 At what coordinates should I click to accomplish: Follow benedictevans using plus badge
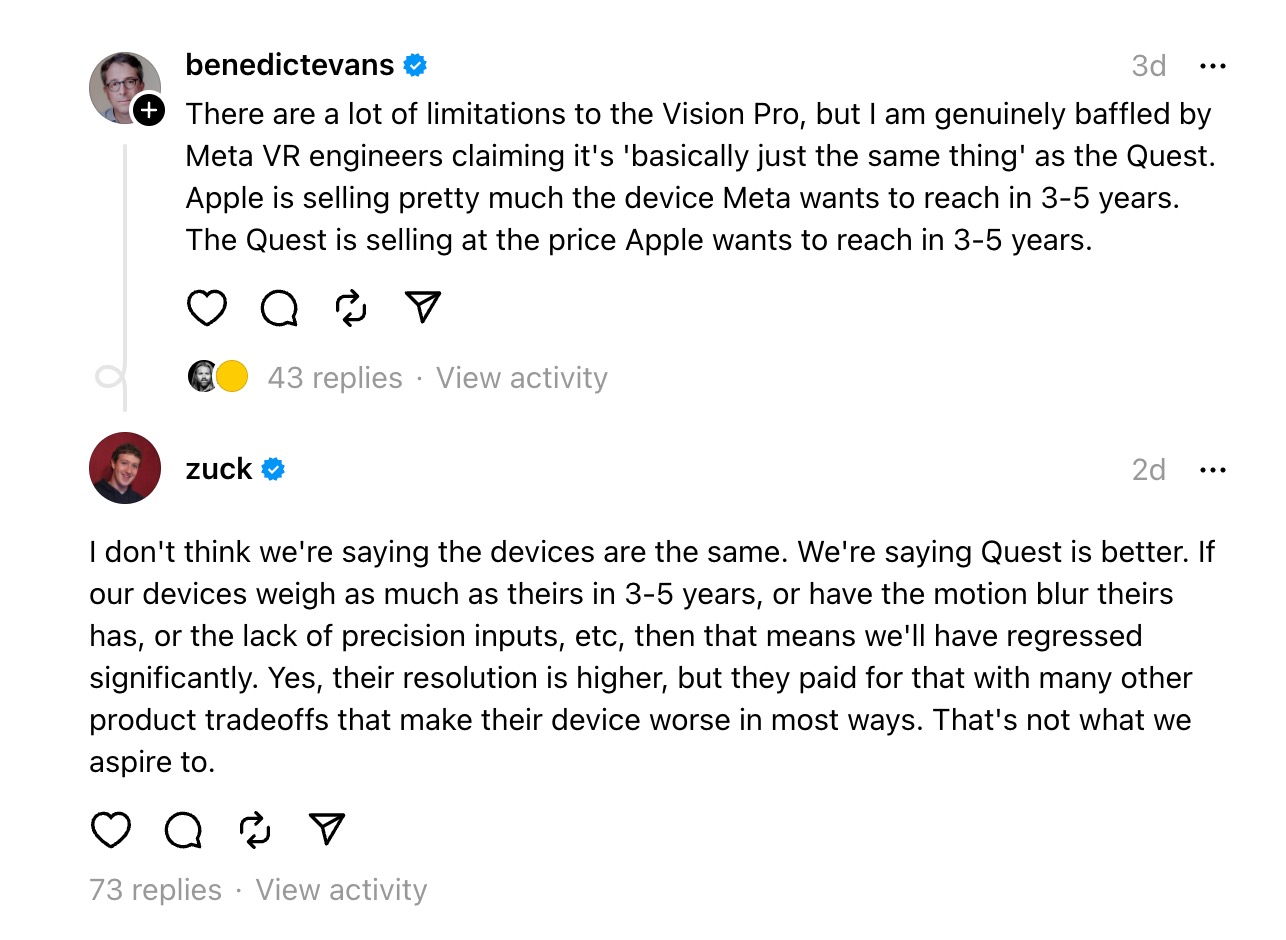pyautogui.click(x=148, y=109)
